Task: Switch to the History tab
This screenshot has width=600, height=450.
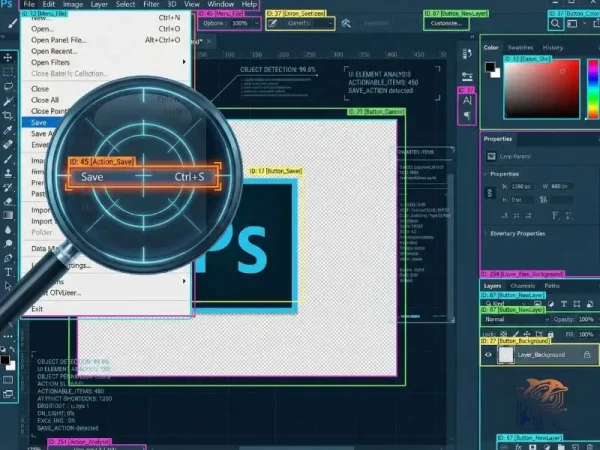Action: tap(553, 47)
